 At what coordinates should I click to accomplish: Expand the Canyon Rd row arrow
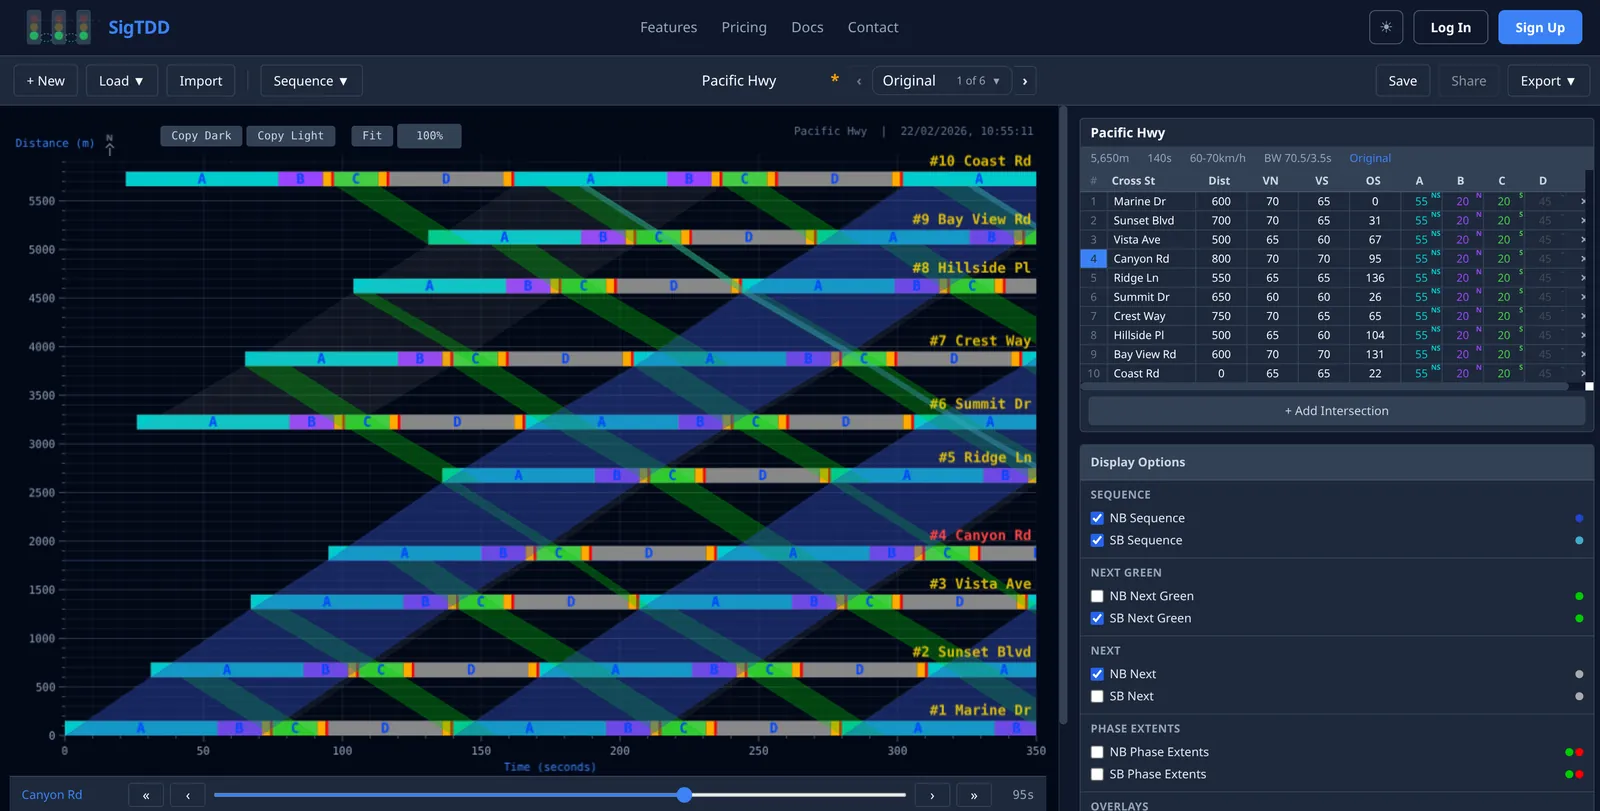click(x=1583, y=258)
